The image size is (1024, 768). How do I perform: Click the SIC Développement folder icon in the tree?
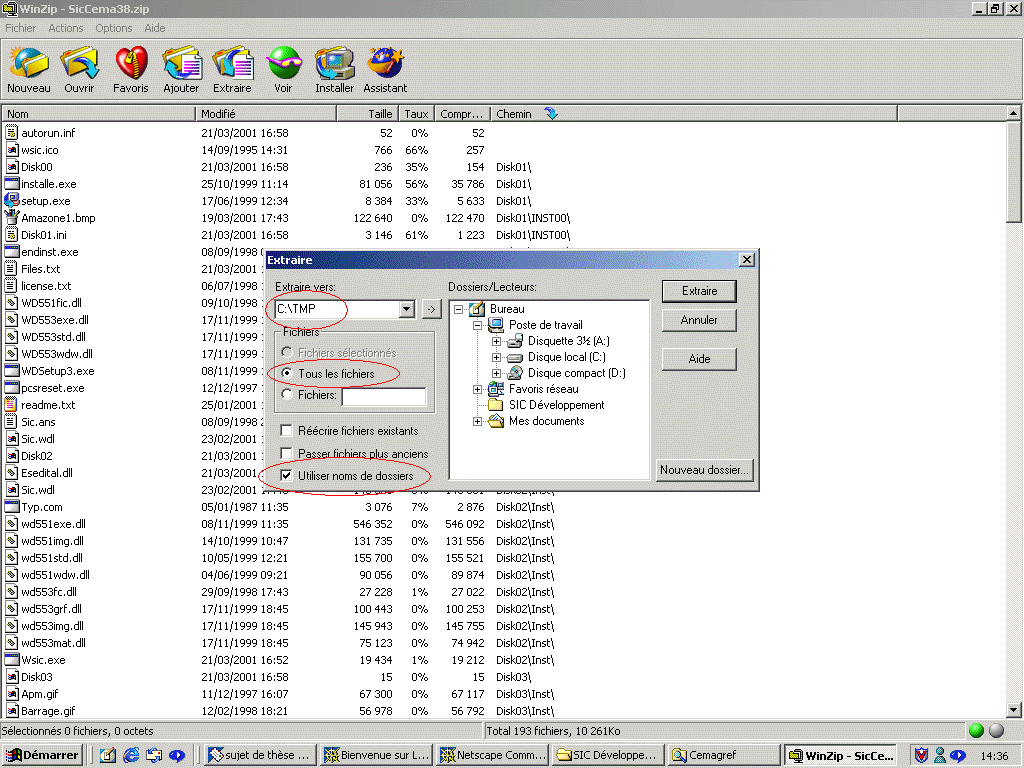pos(497,404)
